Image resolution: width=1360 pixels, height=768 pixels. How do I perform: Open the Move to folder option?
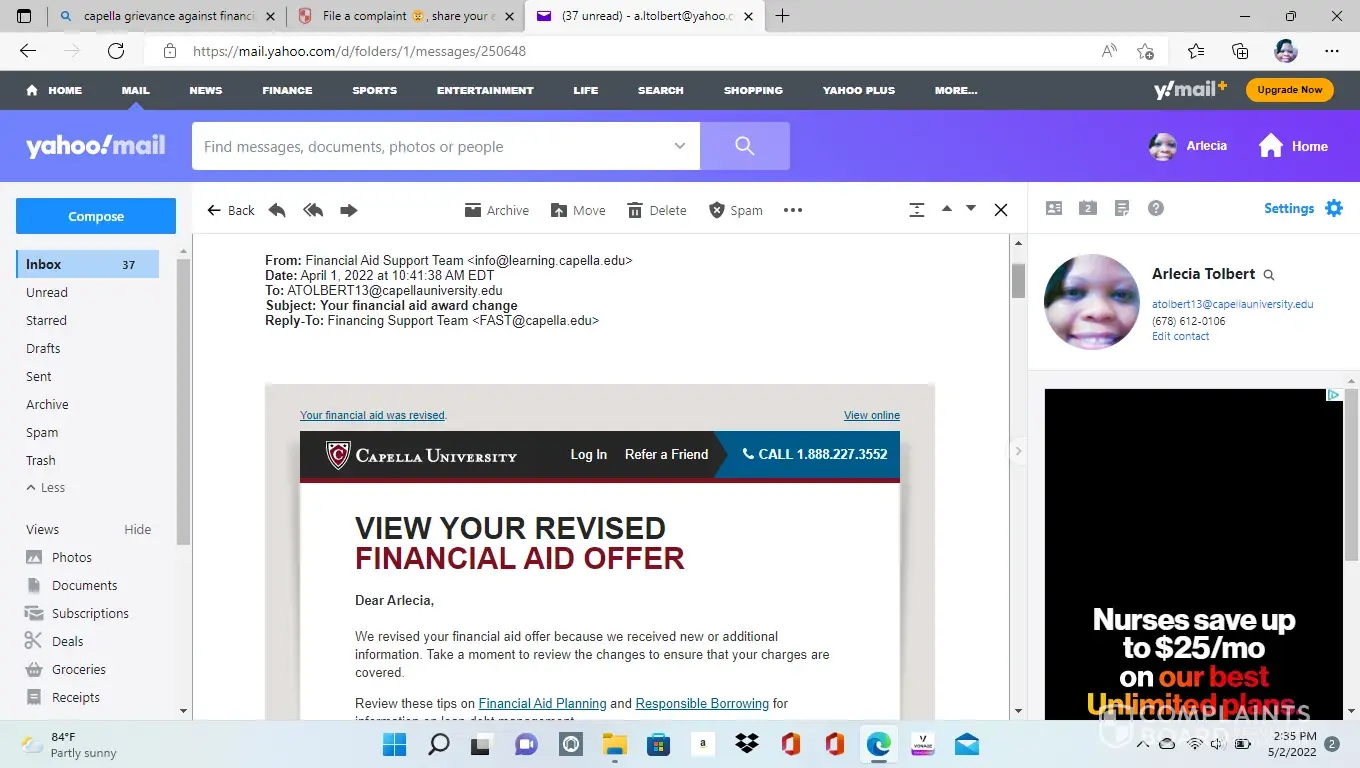coord(578,210)
